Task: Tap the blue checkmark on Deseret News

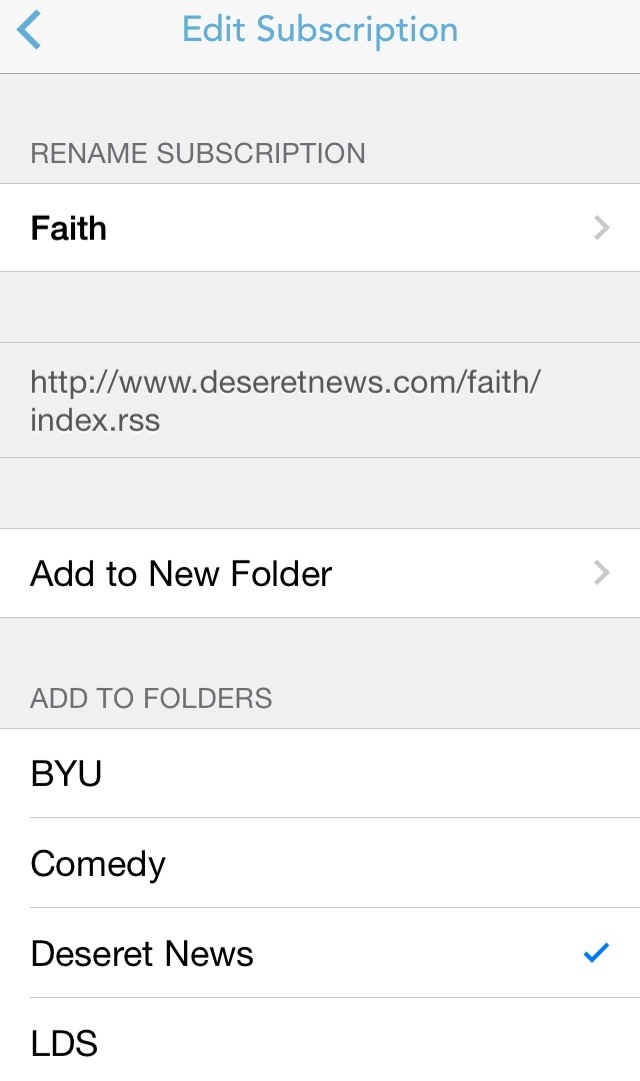Action: point(596,953)
